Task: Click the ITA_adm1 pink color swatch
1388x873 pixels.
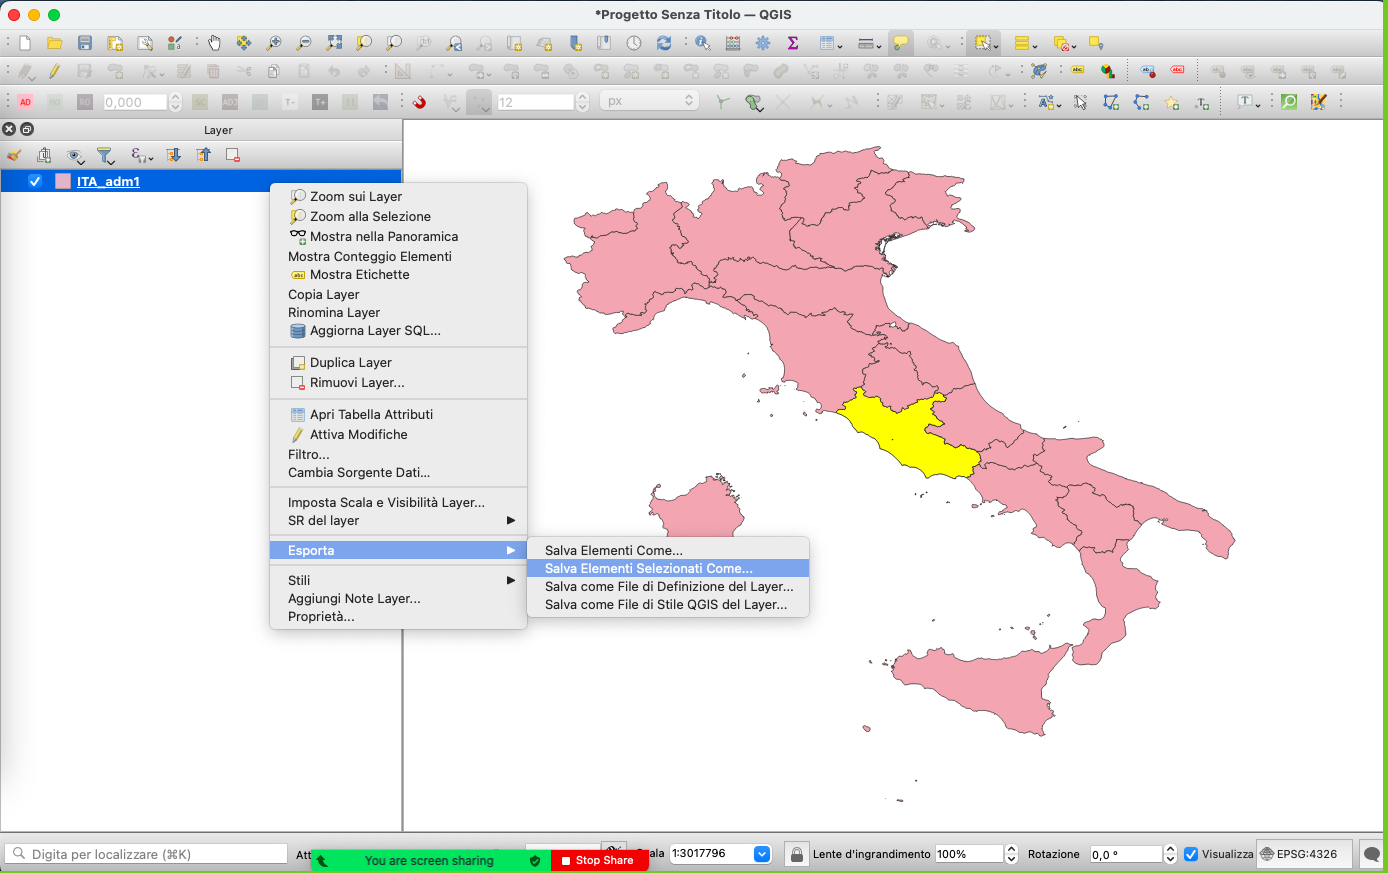Action: 63,181
